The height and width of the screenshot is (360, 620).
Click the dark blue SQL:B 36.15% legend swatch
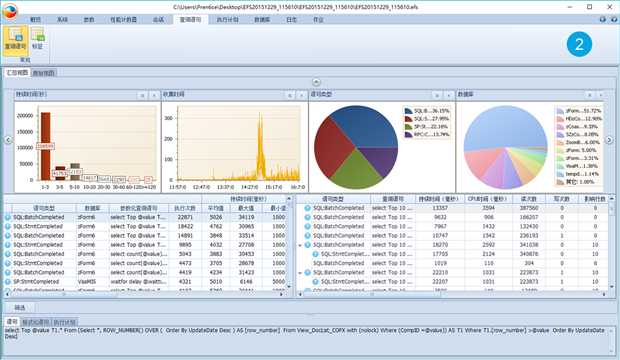click(408, 111)
